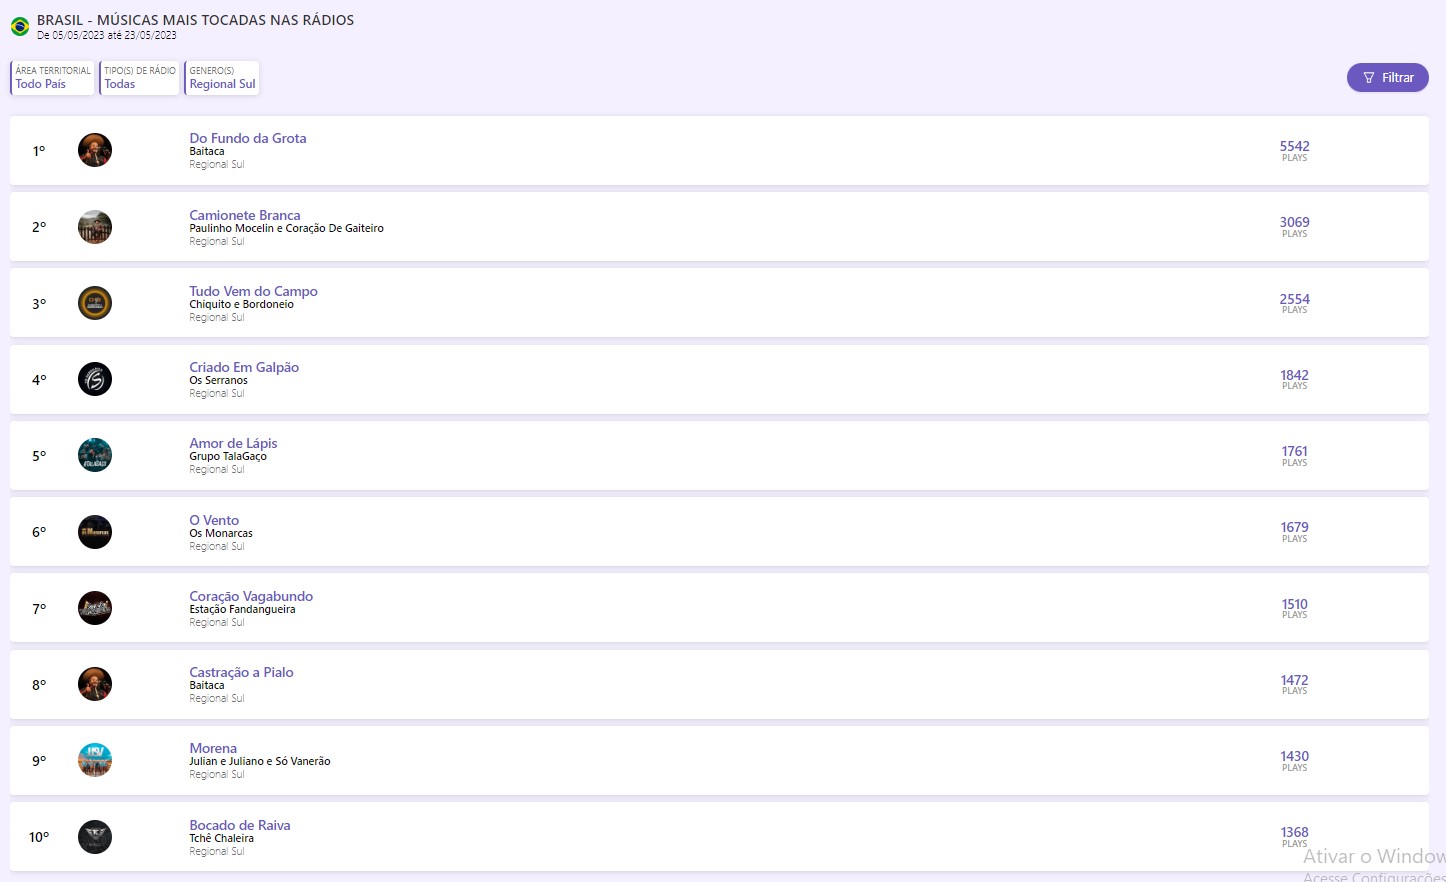Open the song Castração a Pialo
This screenshot has width=1446, height=882.
241,672
